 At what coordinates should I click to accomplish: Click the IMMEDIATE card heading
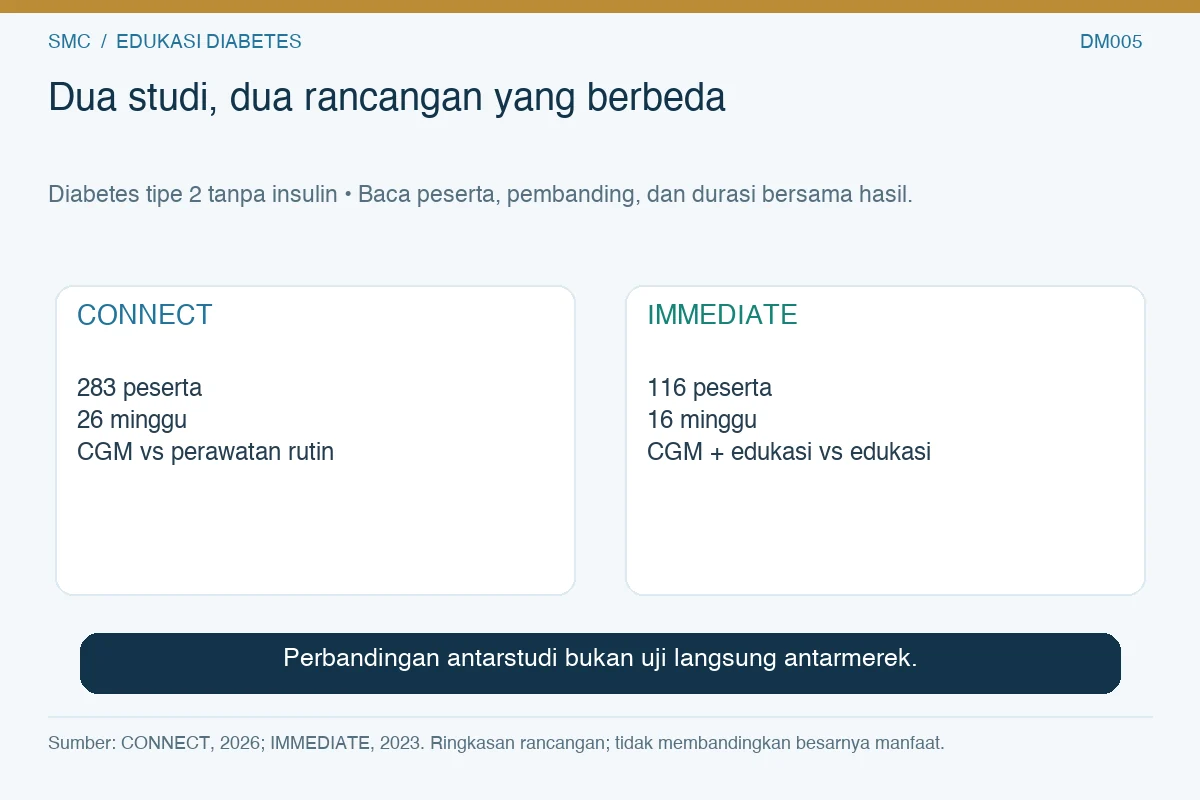722,315
